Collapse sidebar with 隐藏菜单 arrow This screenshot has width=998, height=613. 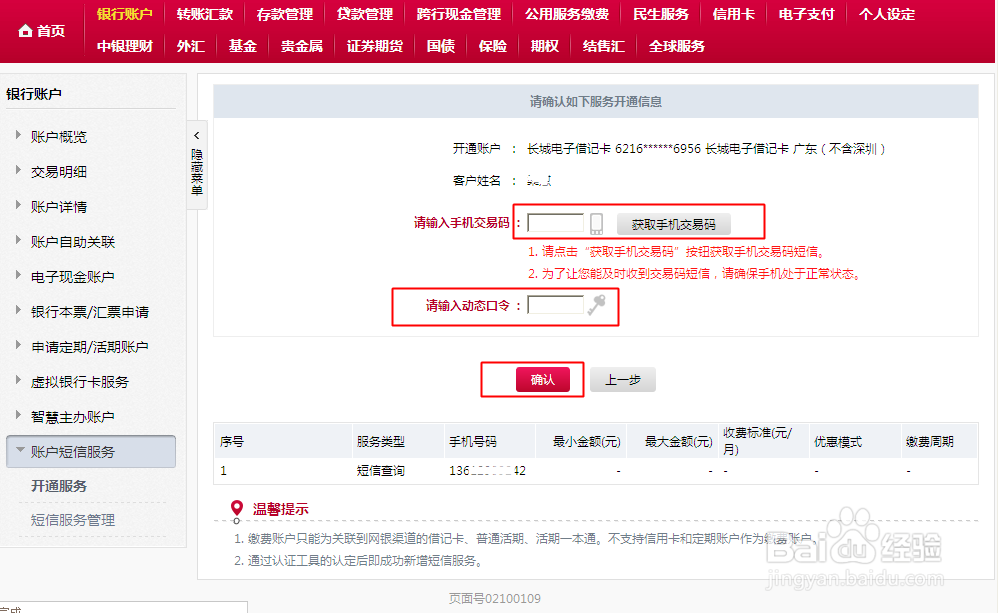tap(197, 136)
